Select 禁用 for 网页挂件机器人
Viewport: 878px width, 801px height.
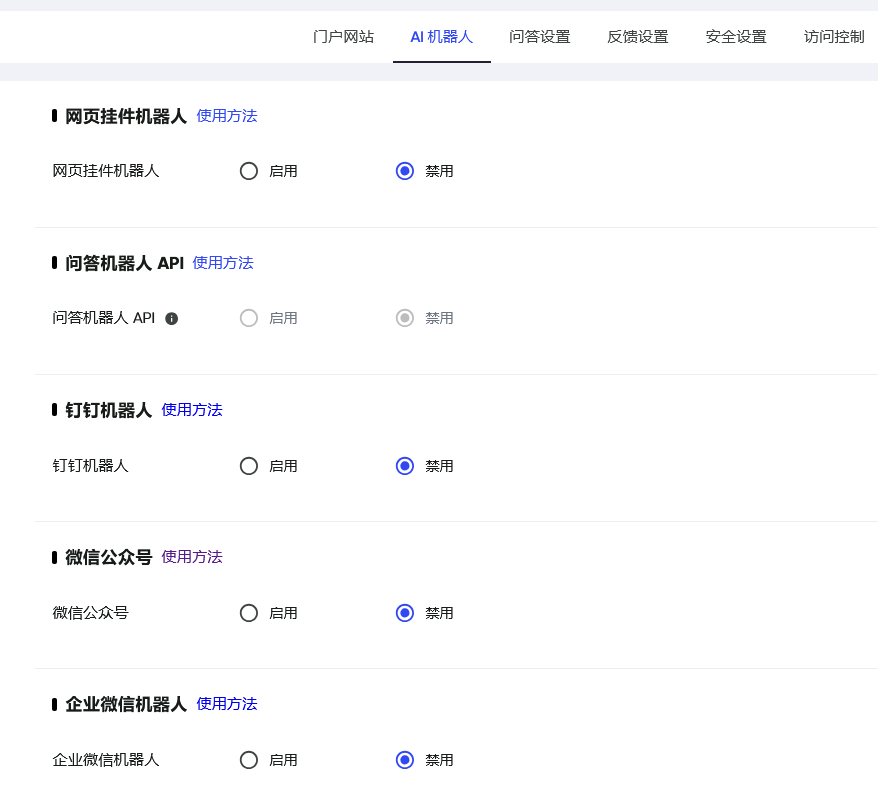tap(405, 171)
